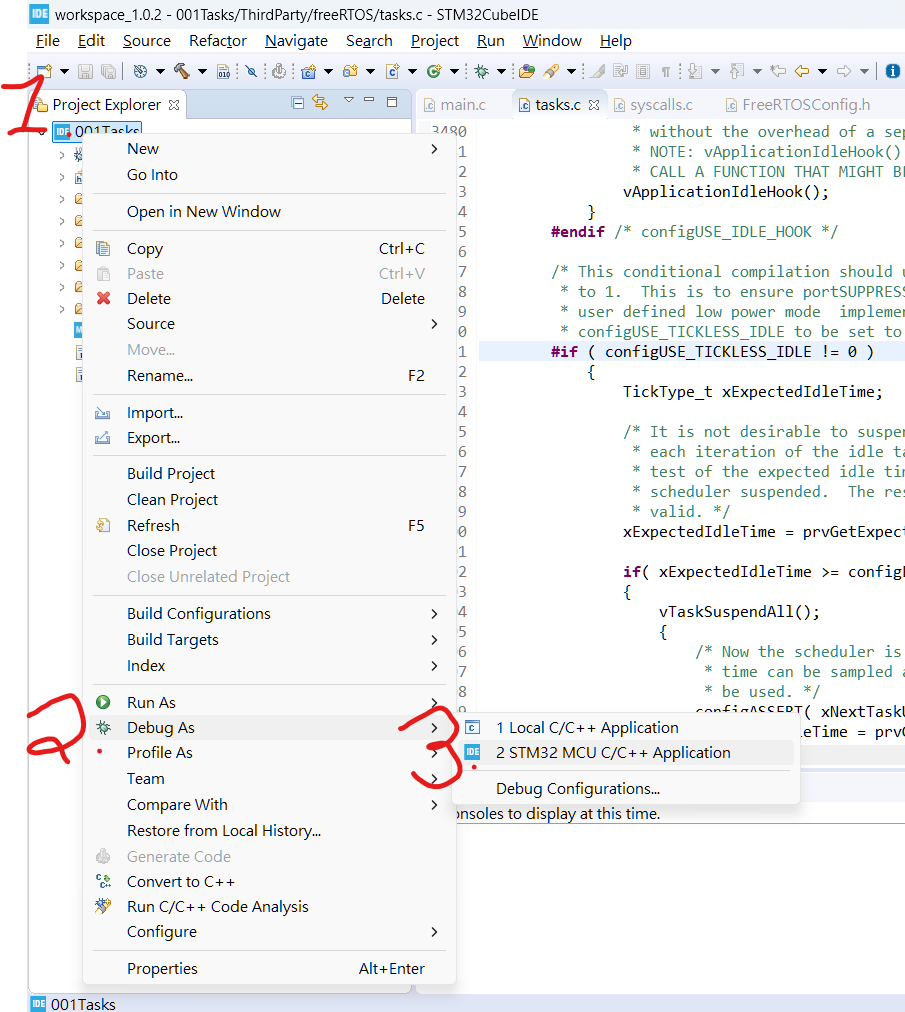The image size is (905, 1012).
Task: Click the New C/C++ Project toolbar icon
Action: pos(309,71)
